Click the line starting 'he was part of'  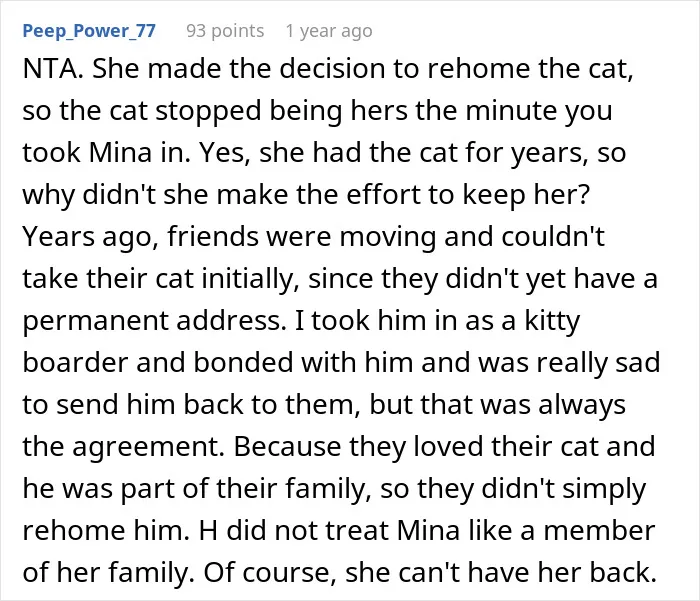click(x=334, y=489)
